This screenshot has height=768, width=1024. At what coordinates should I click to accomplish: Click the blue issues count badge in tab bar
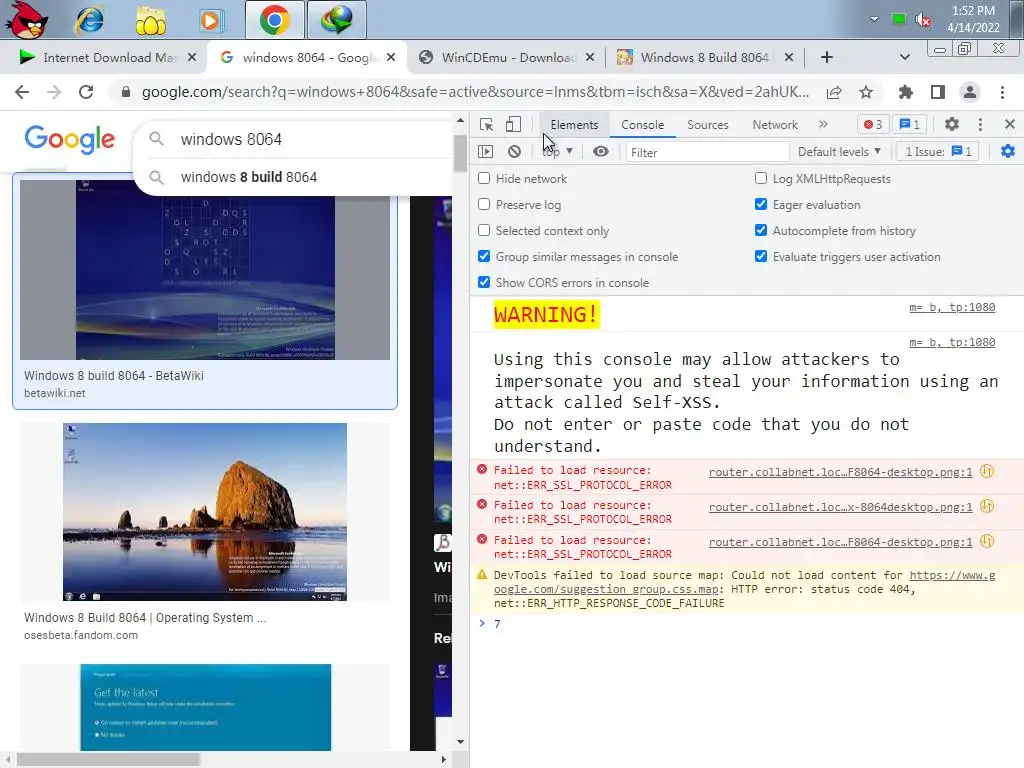(x=910, y=124)
